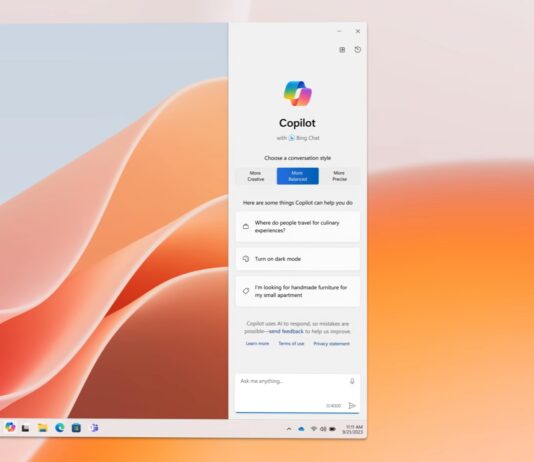The image size is (534, 462).
Task: Choose the culinary experiences travel suggestion
Action: coord(298,227)
